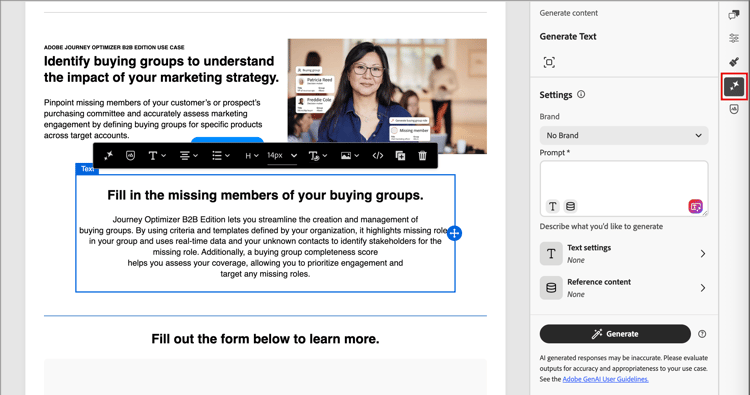Open the No Brand dropdown
Screen dimensions: 750x395
pyautogui.click(x=624, y=135)
